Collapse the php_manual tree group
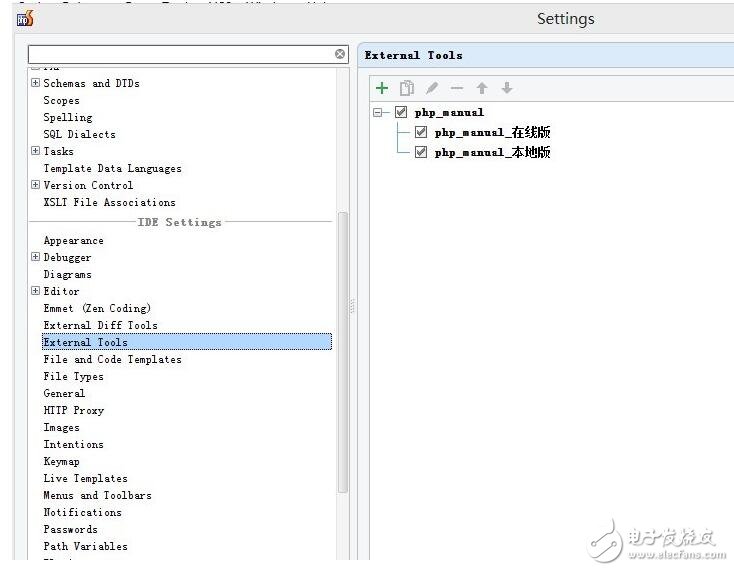This screenshot has height=571, width=734. coord(378,113)
